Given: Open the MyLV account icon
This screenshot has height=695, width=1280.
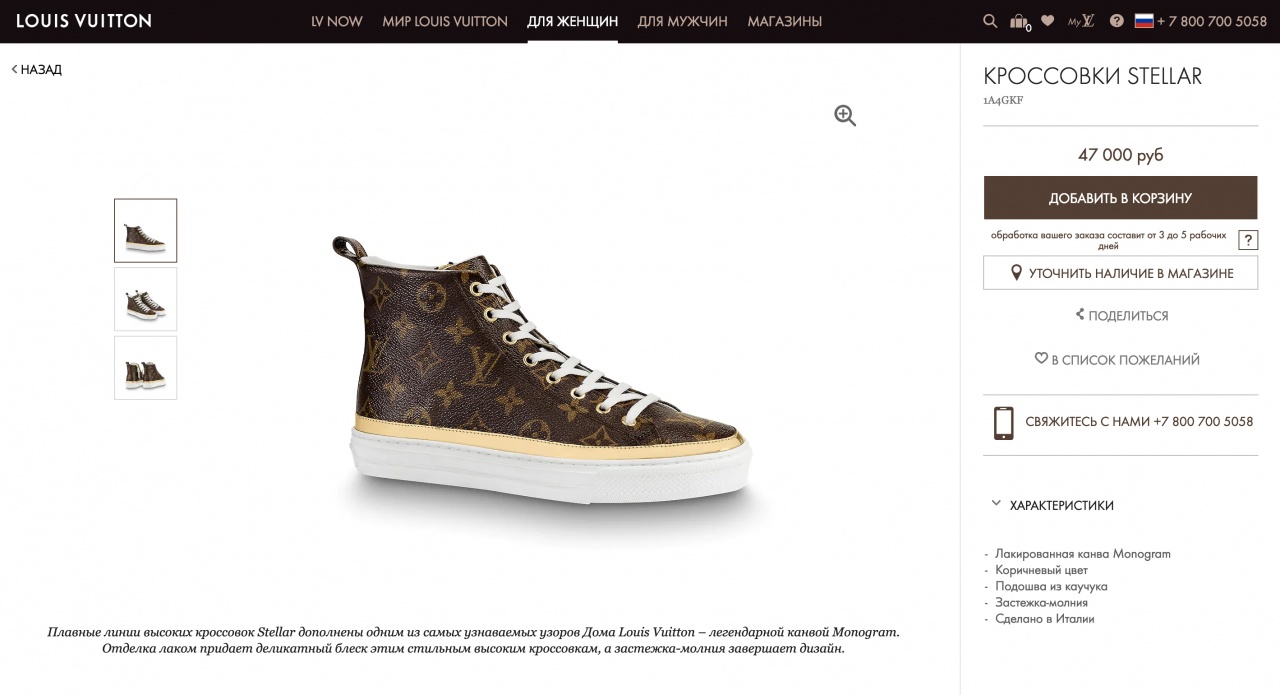Looking at the screenshot, I should 1080,21.
